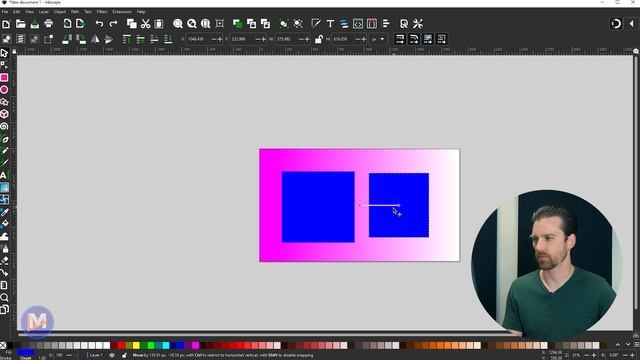
Task: Click the left blue square on canvas
Action: pyautogui.click(x=318, y=207)
